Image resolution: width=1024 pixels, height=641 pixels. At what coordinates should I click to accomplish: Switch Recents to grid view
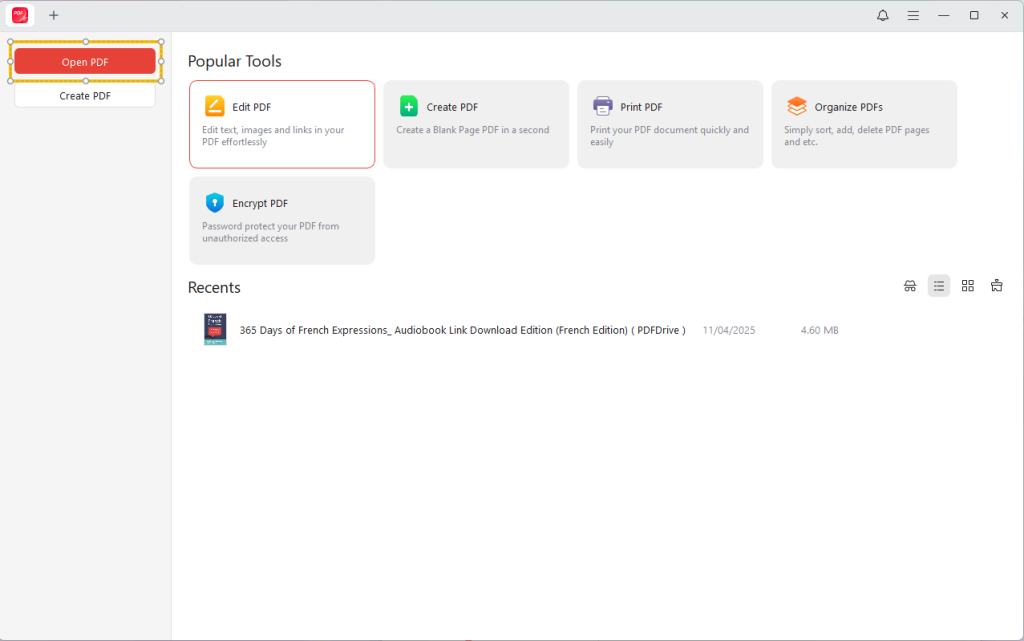click(968, 286)
